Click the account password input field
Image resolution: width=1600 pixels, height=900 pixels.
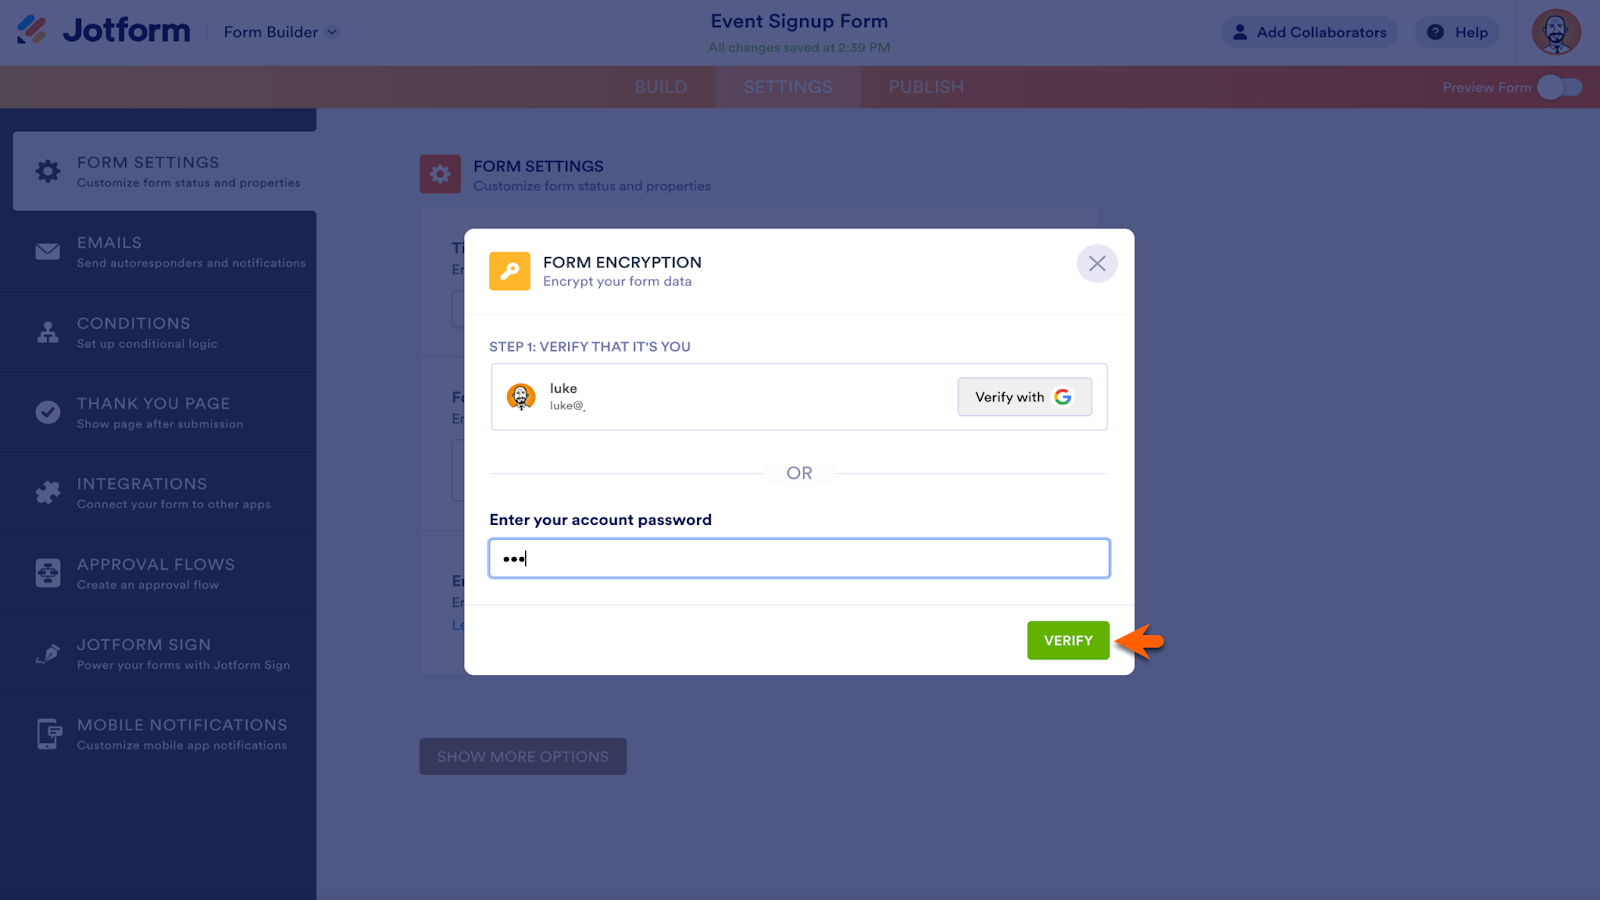click(x=799, y=559)
